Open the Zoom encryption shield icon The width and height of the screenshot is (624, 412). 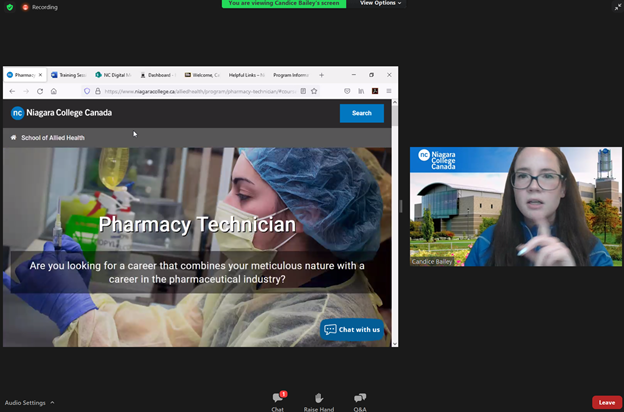pos(10,7)
